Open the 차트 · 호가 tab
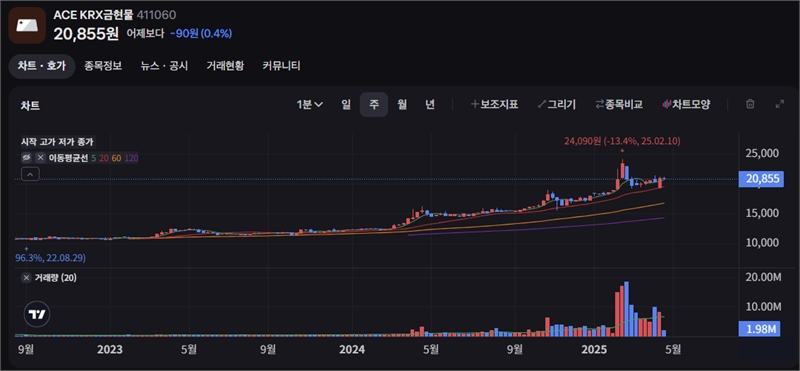The image size is (800, 371). click(x=42, y=66)
